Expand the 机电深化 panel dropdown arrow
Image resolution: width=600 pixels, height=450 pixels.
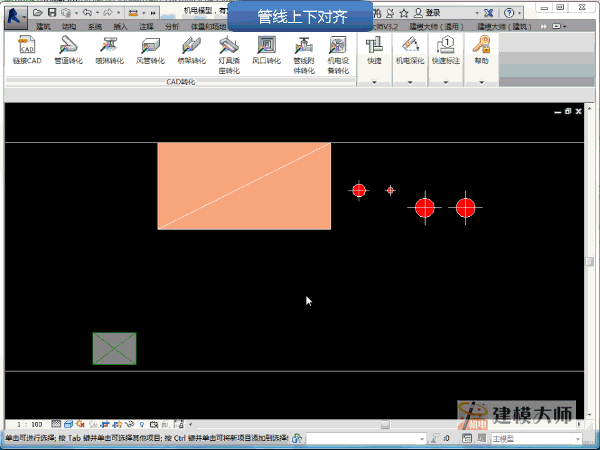tap(410, 82)
